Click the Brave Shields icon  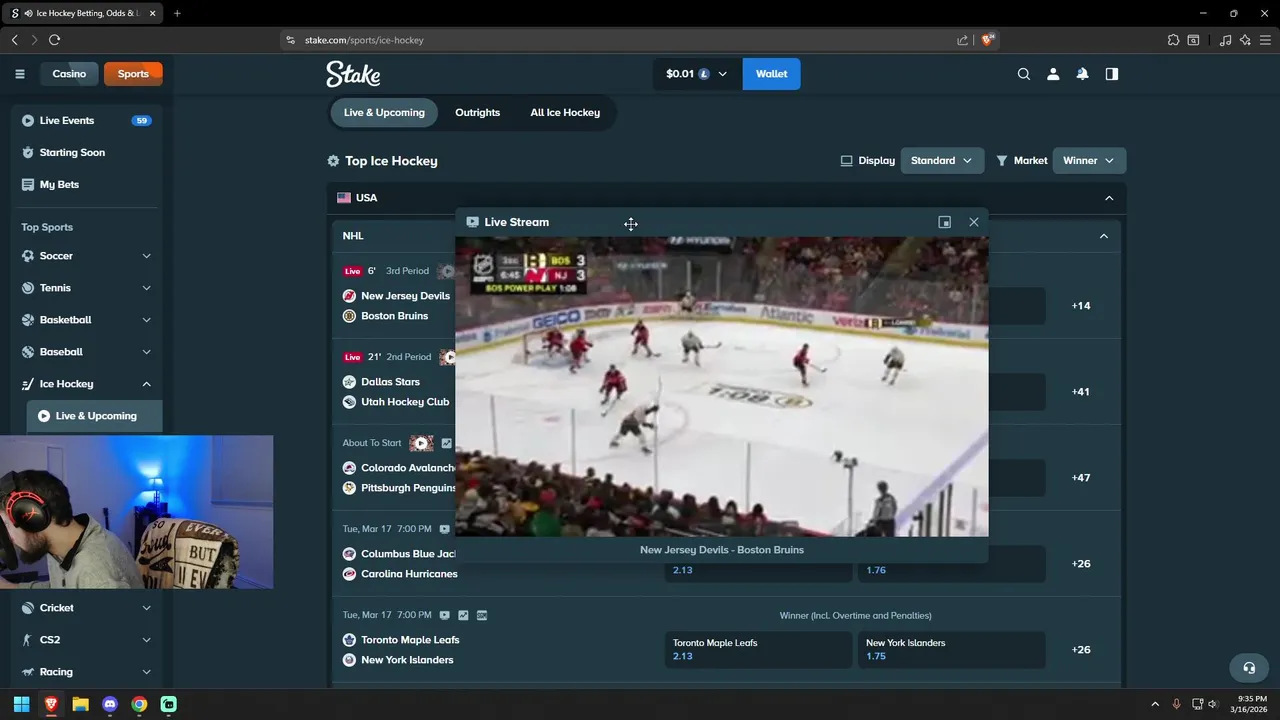tap(988, 40)
